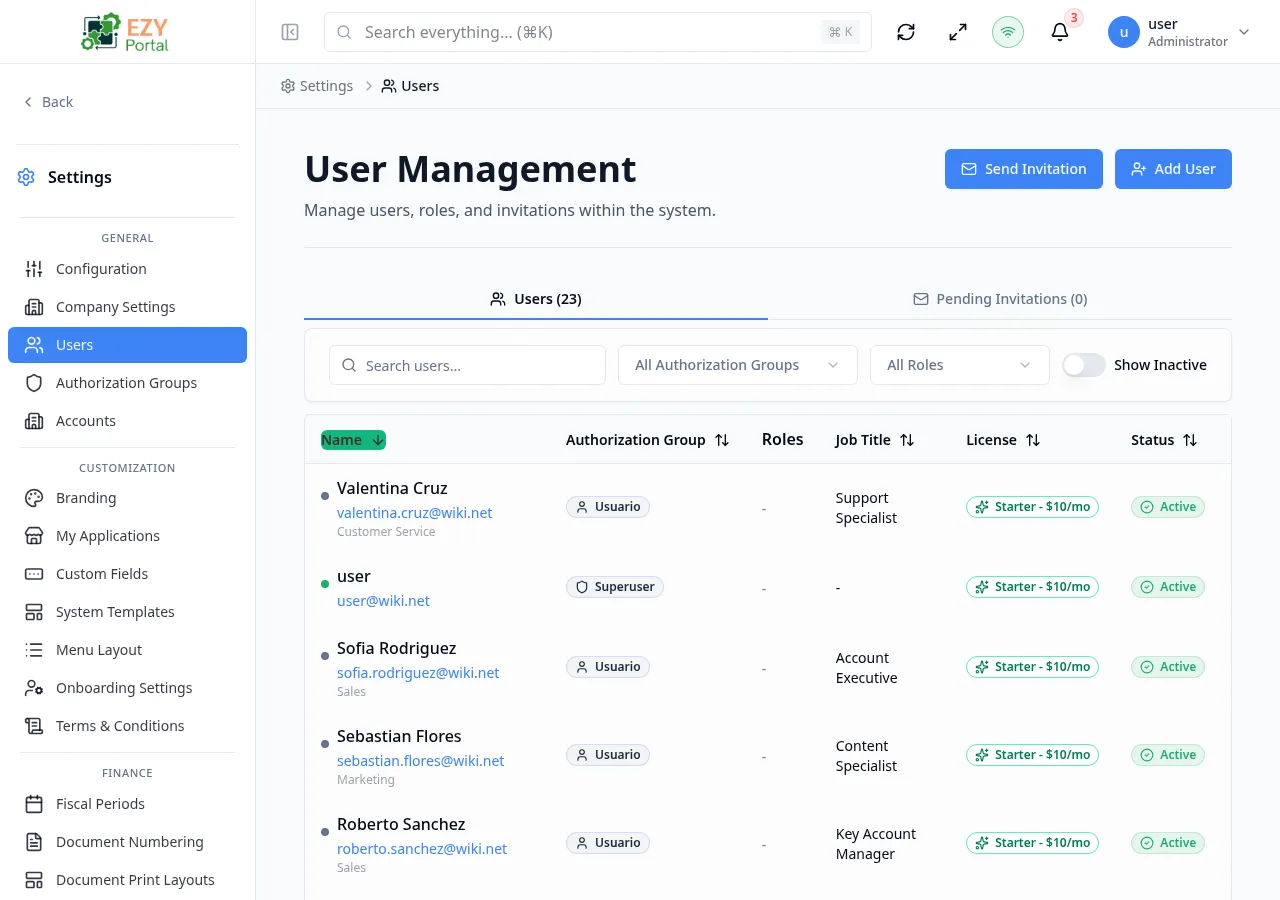This screenshot has width=1280, height=900.
Task: Click Valentina Cruz's Usuario badge
Action: point(608,507)
